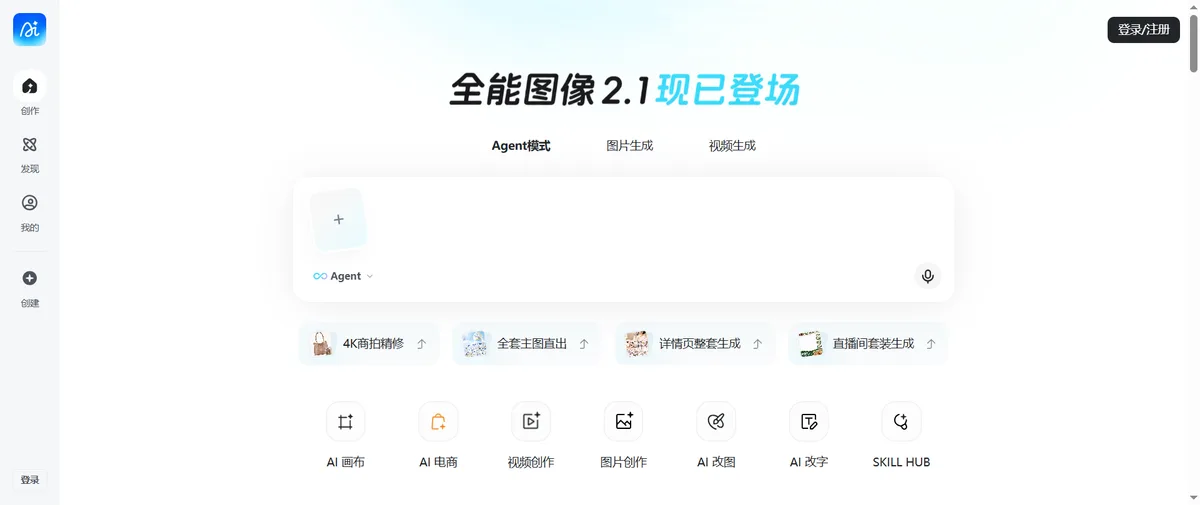Activate the microphone voice input
1200x505 pixels.
point(928,276)
